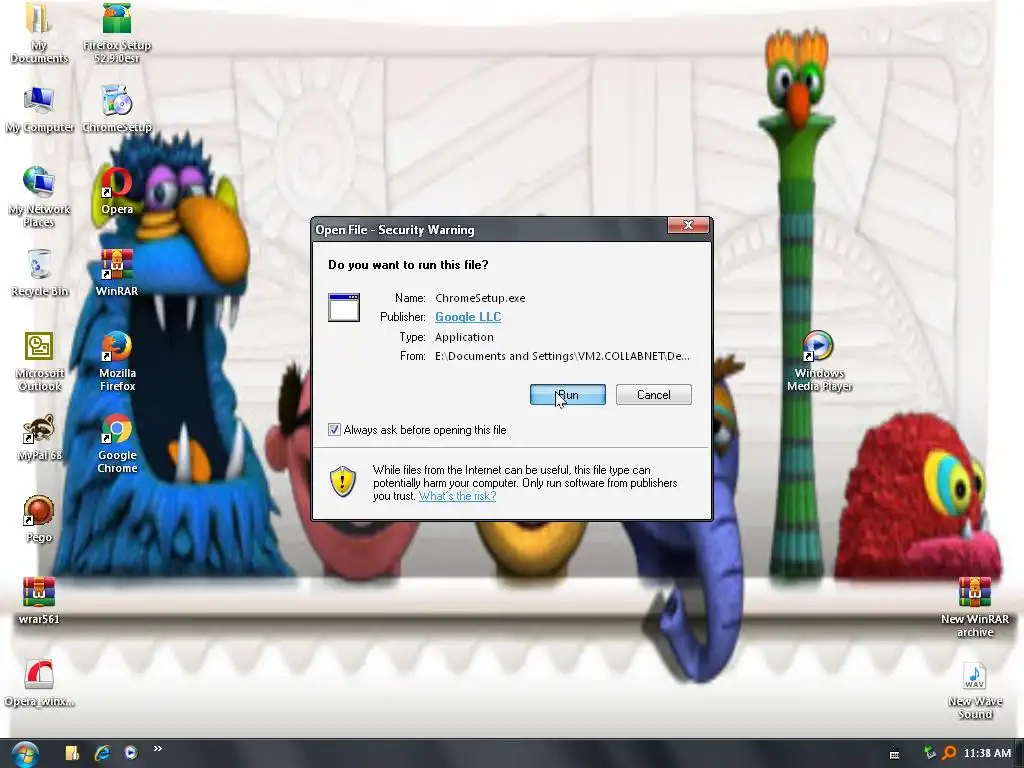The image size is (1024, 768).
Task: Click the ChromeSetup.exe file name text
Action: point(480,298)
